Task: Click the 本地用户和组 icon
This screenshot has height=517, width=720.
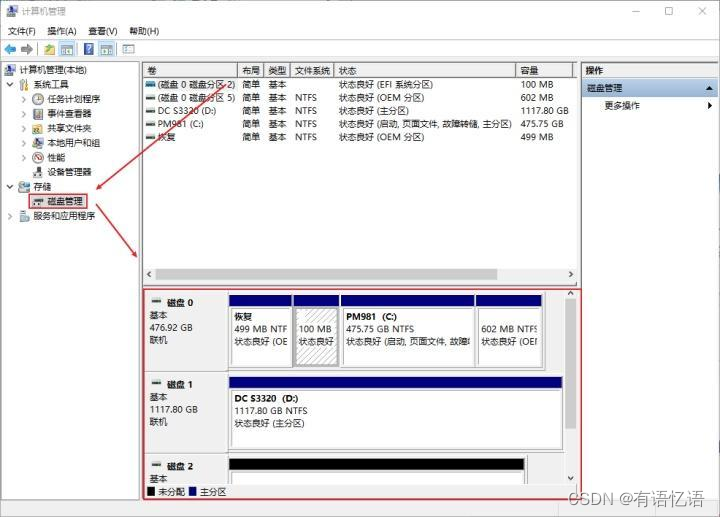Action: [38, 143]
